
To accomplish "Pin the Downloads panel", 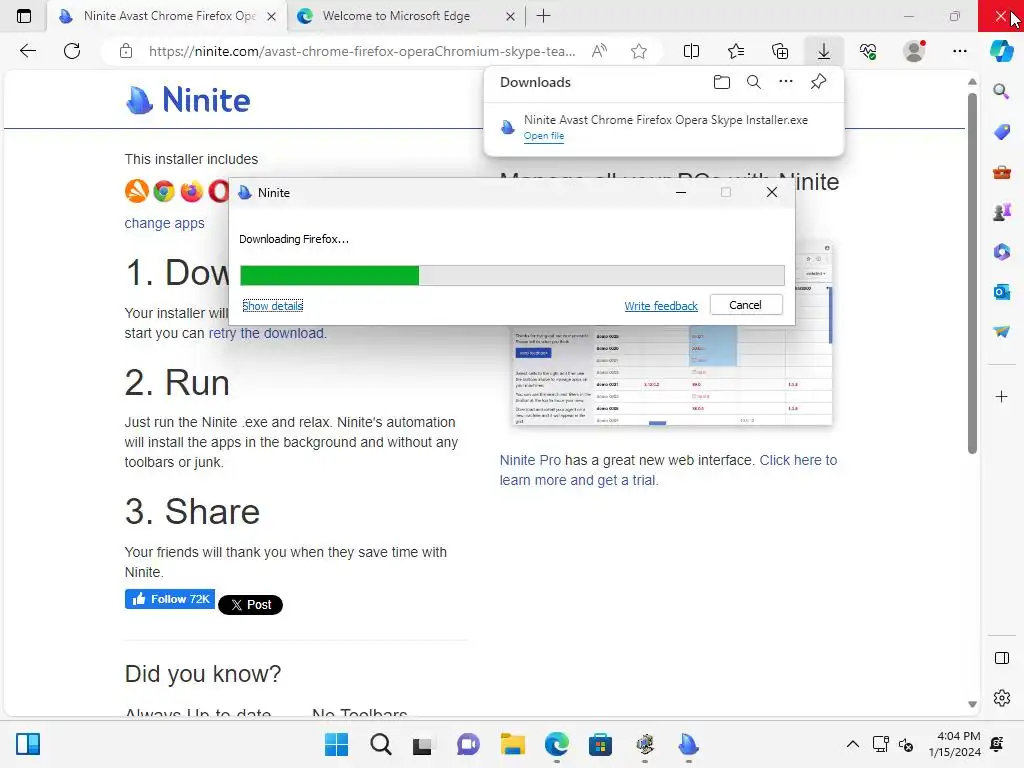I will (818, 82).
